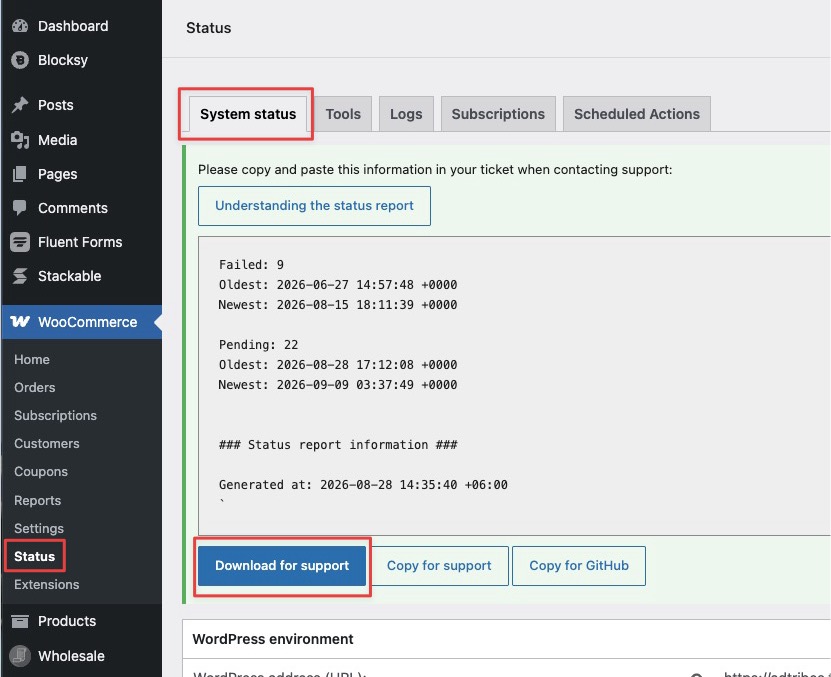
Task: Open Understanding the status report link
Action: [x=314, y=206]
